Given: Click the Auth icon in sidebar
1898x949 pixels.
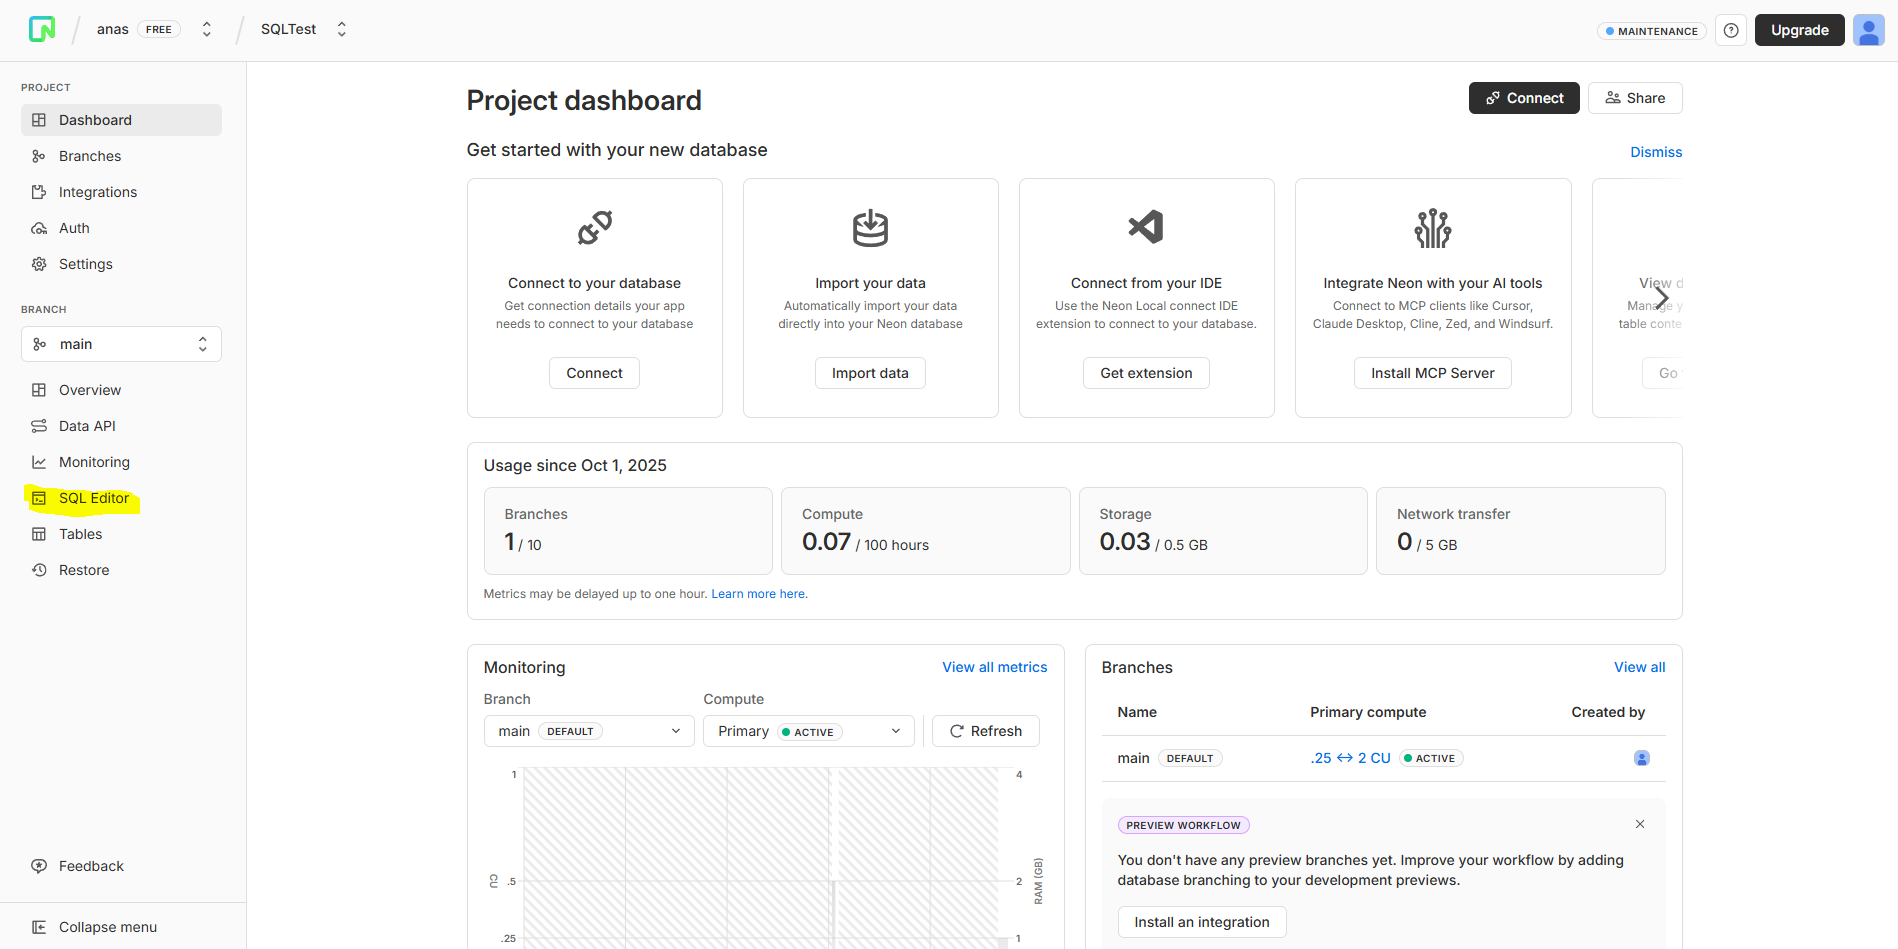Looking at the screenshot, I should pyautogui.click(x=39, y=228).
